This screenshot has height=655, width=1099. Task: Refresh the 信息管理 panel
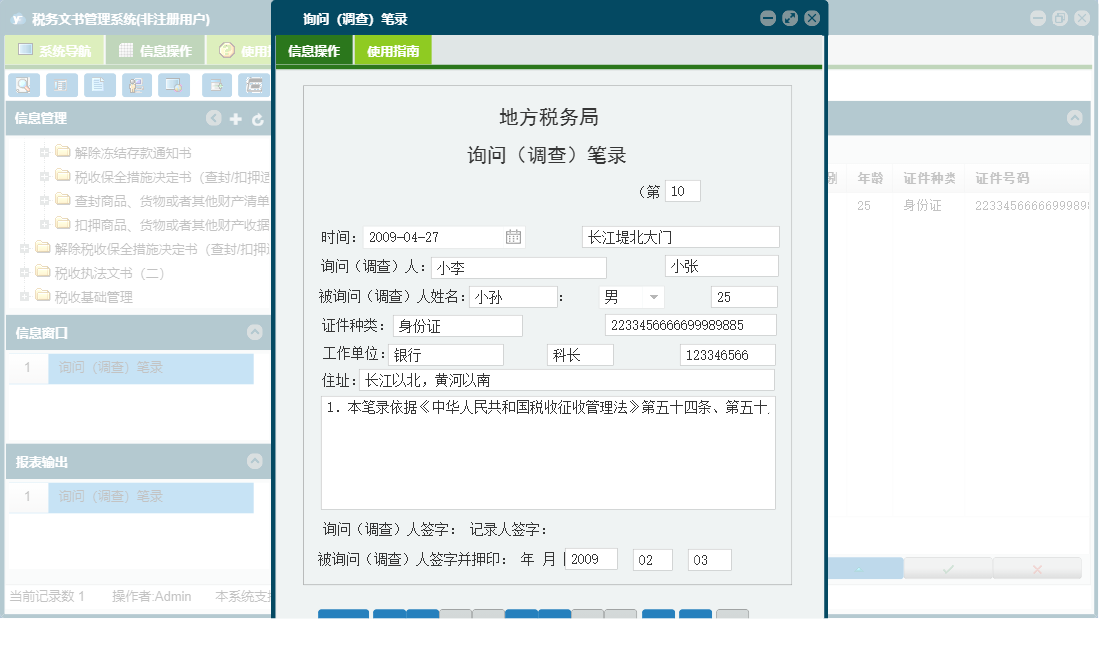pos(257,118)
